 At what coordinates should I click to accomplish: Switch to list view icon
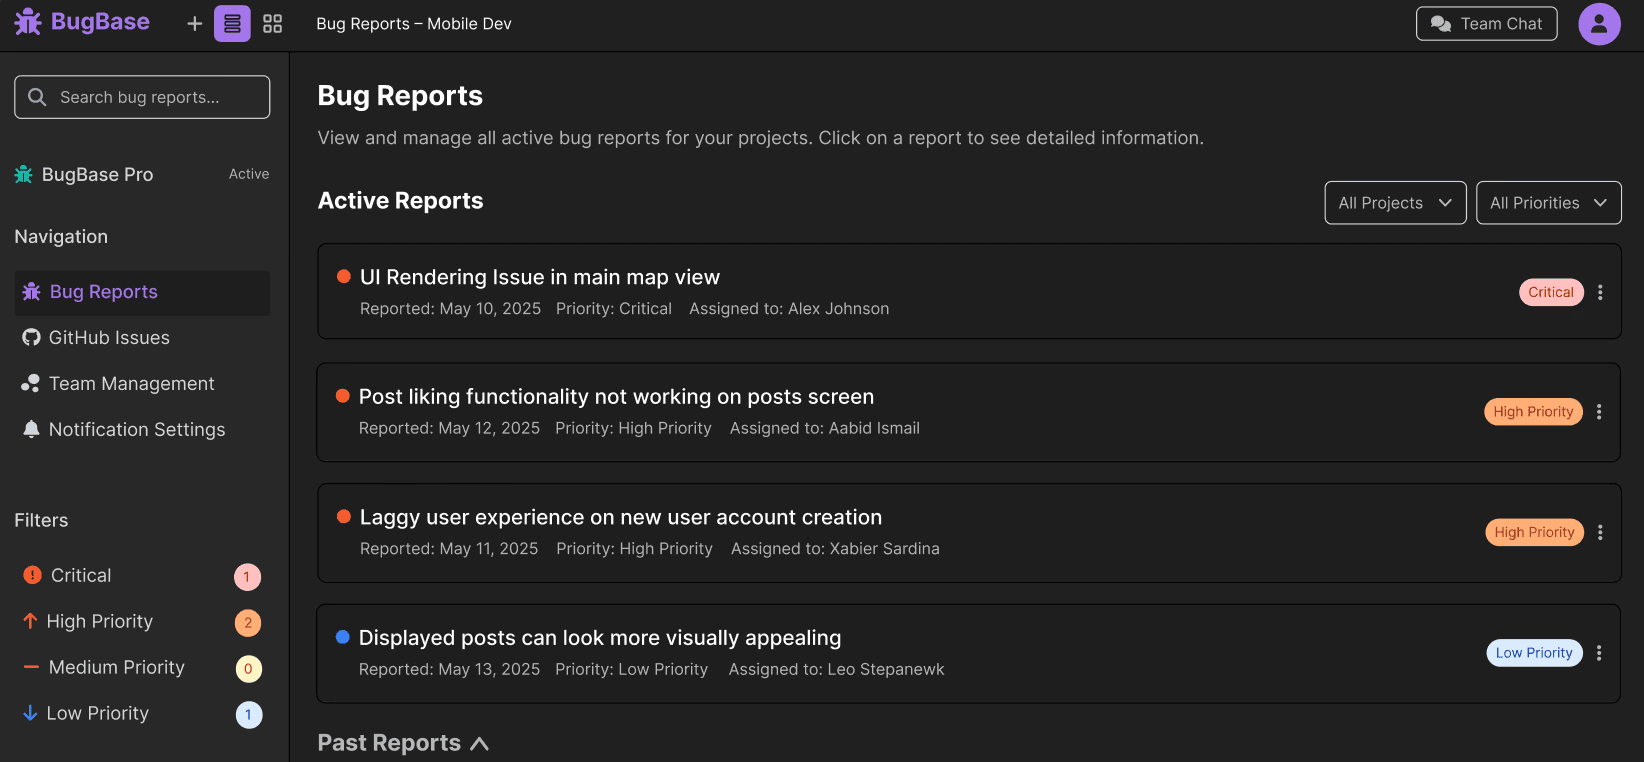(x=232, y=23)
